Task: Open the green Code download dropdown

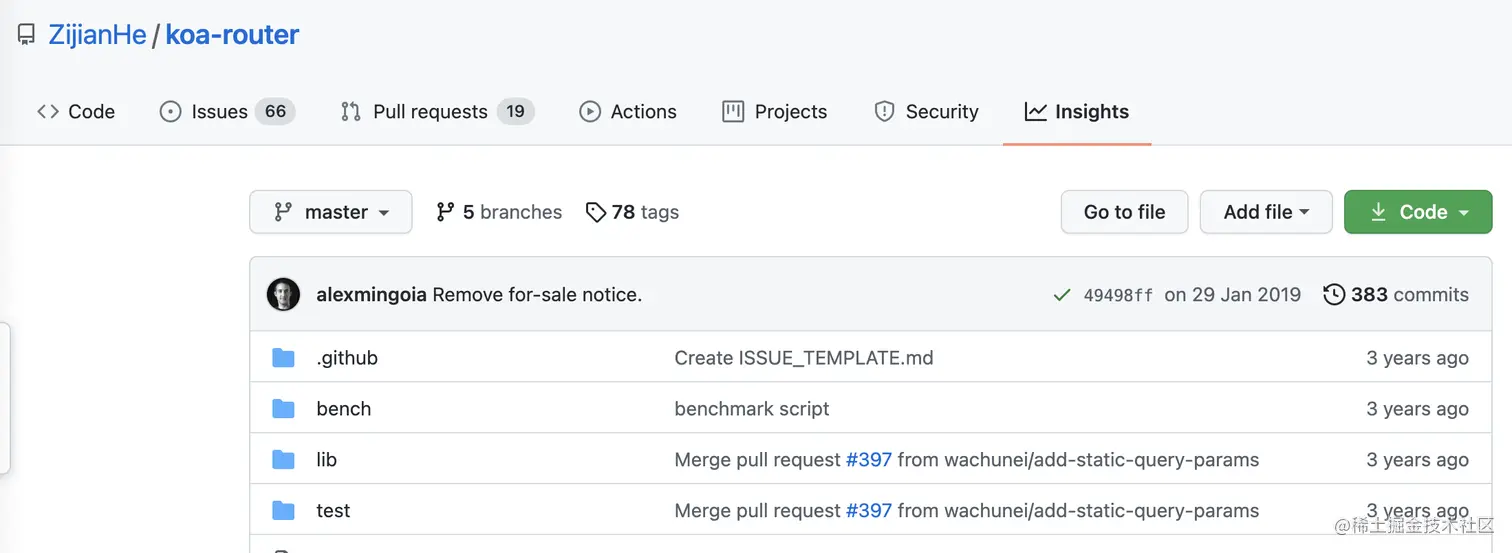Action: [1418, 212]
